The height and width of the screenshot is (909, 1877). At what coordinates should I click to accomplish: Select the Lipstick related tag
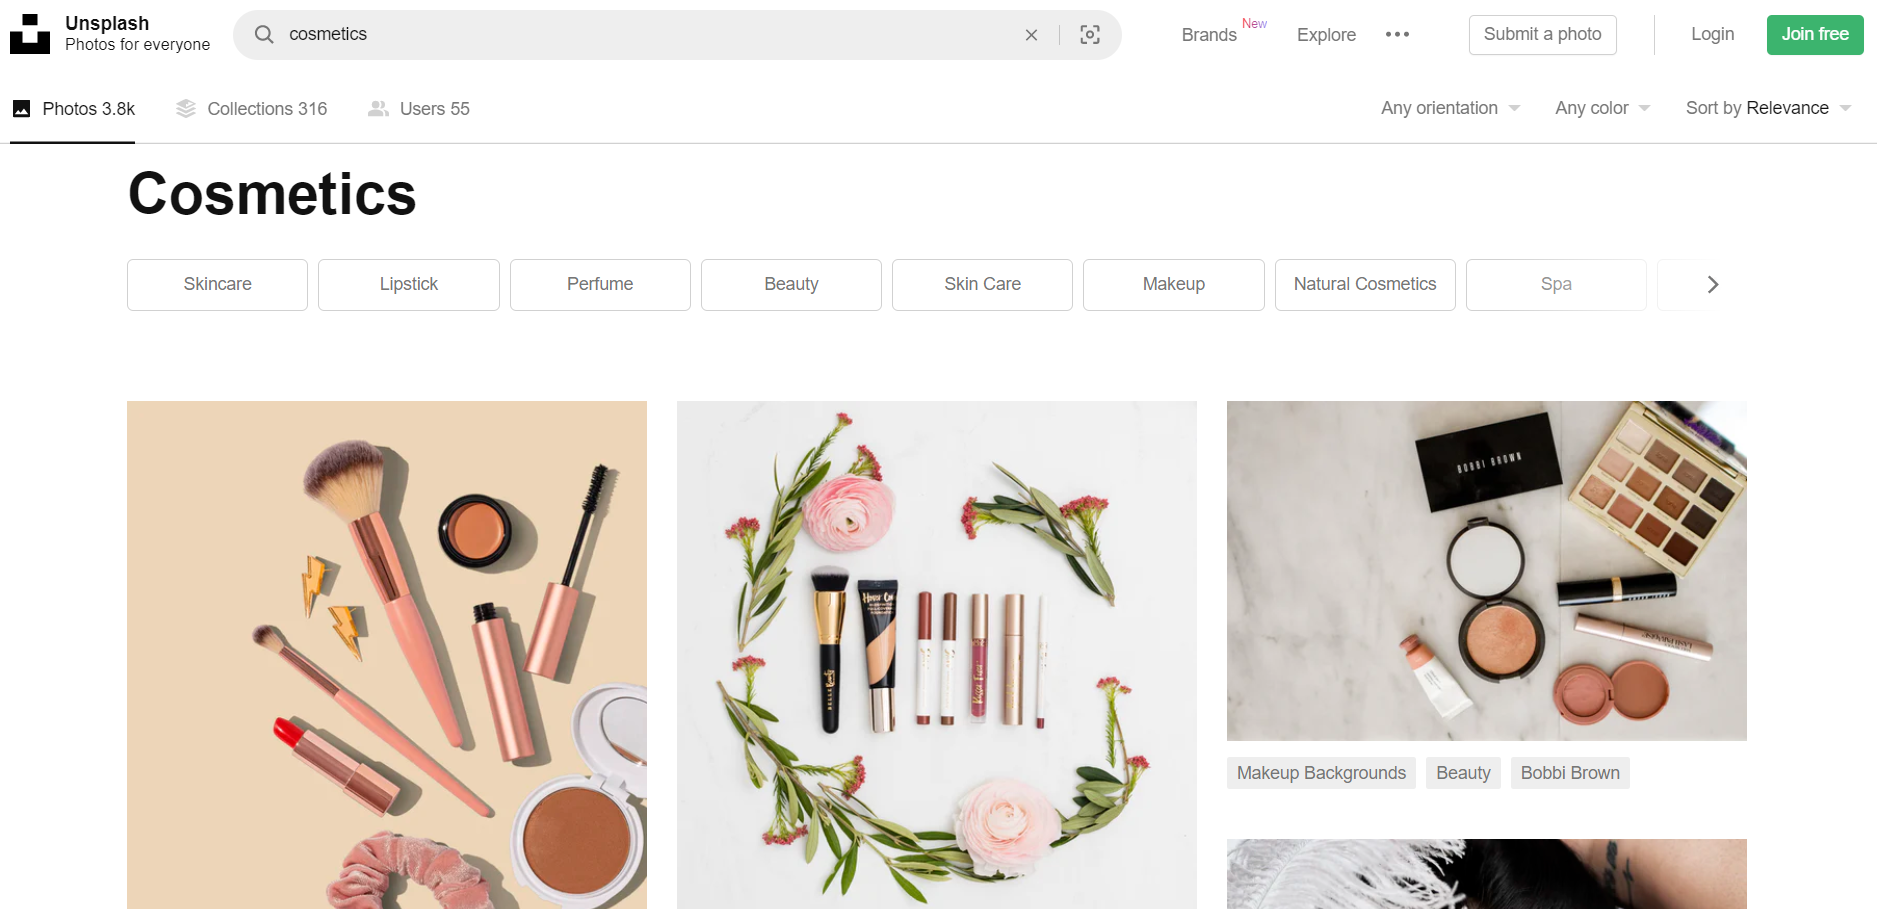tap(409, 285)
